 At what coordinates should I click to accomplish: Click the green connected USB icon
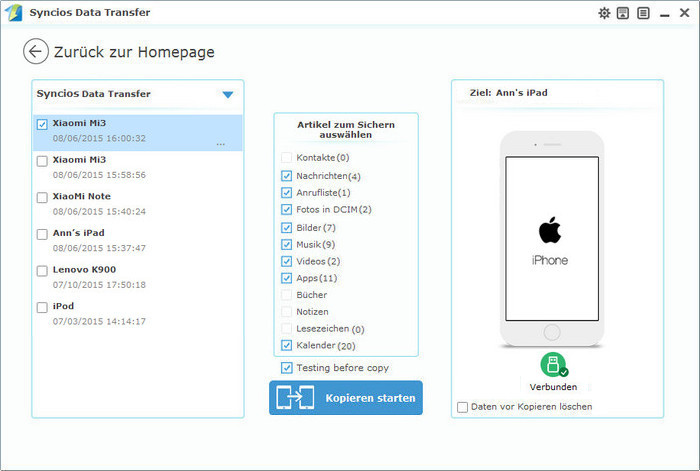click(554, 364)
